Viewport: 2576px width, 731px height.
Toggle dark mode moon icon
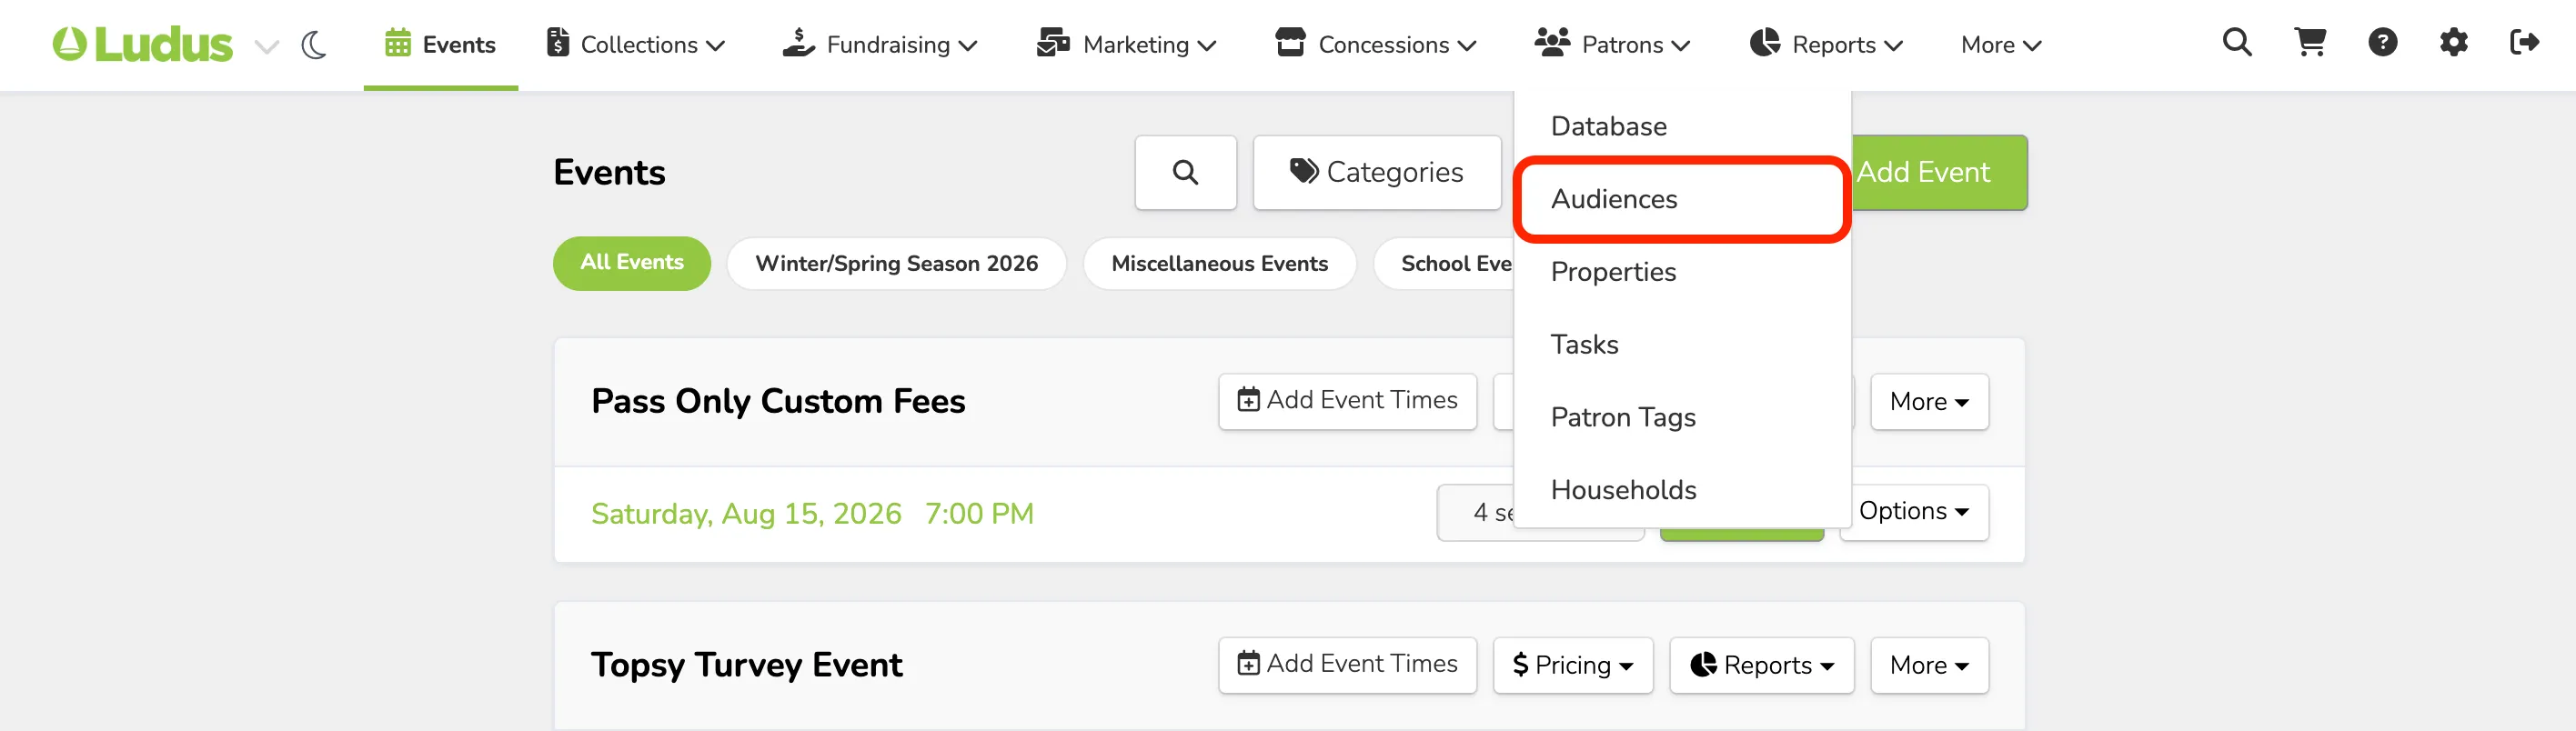314,45
